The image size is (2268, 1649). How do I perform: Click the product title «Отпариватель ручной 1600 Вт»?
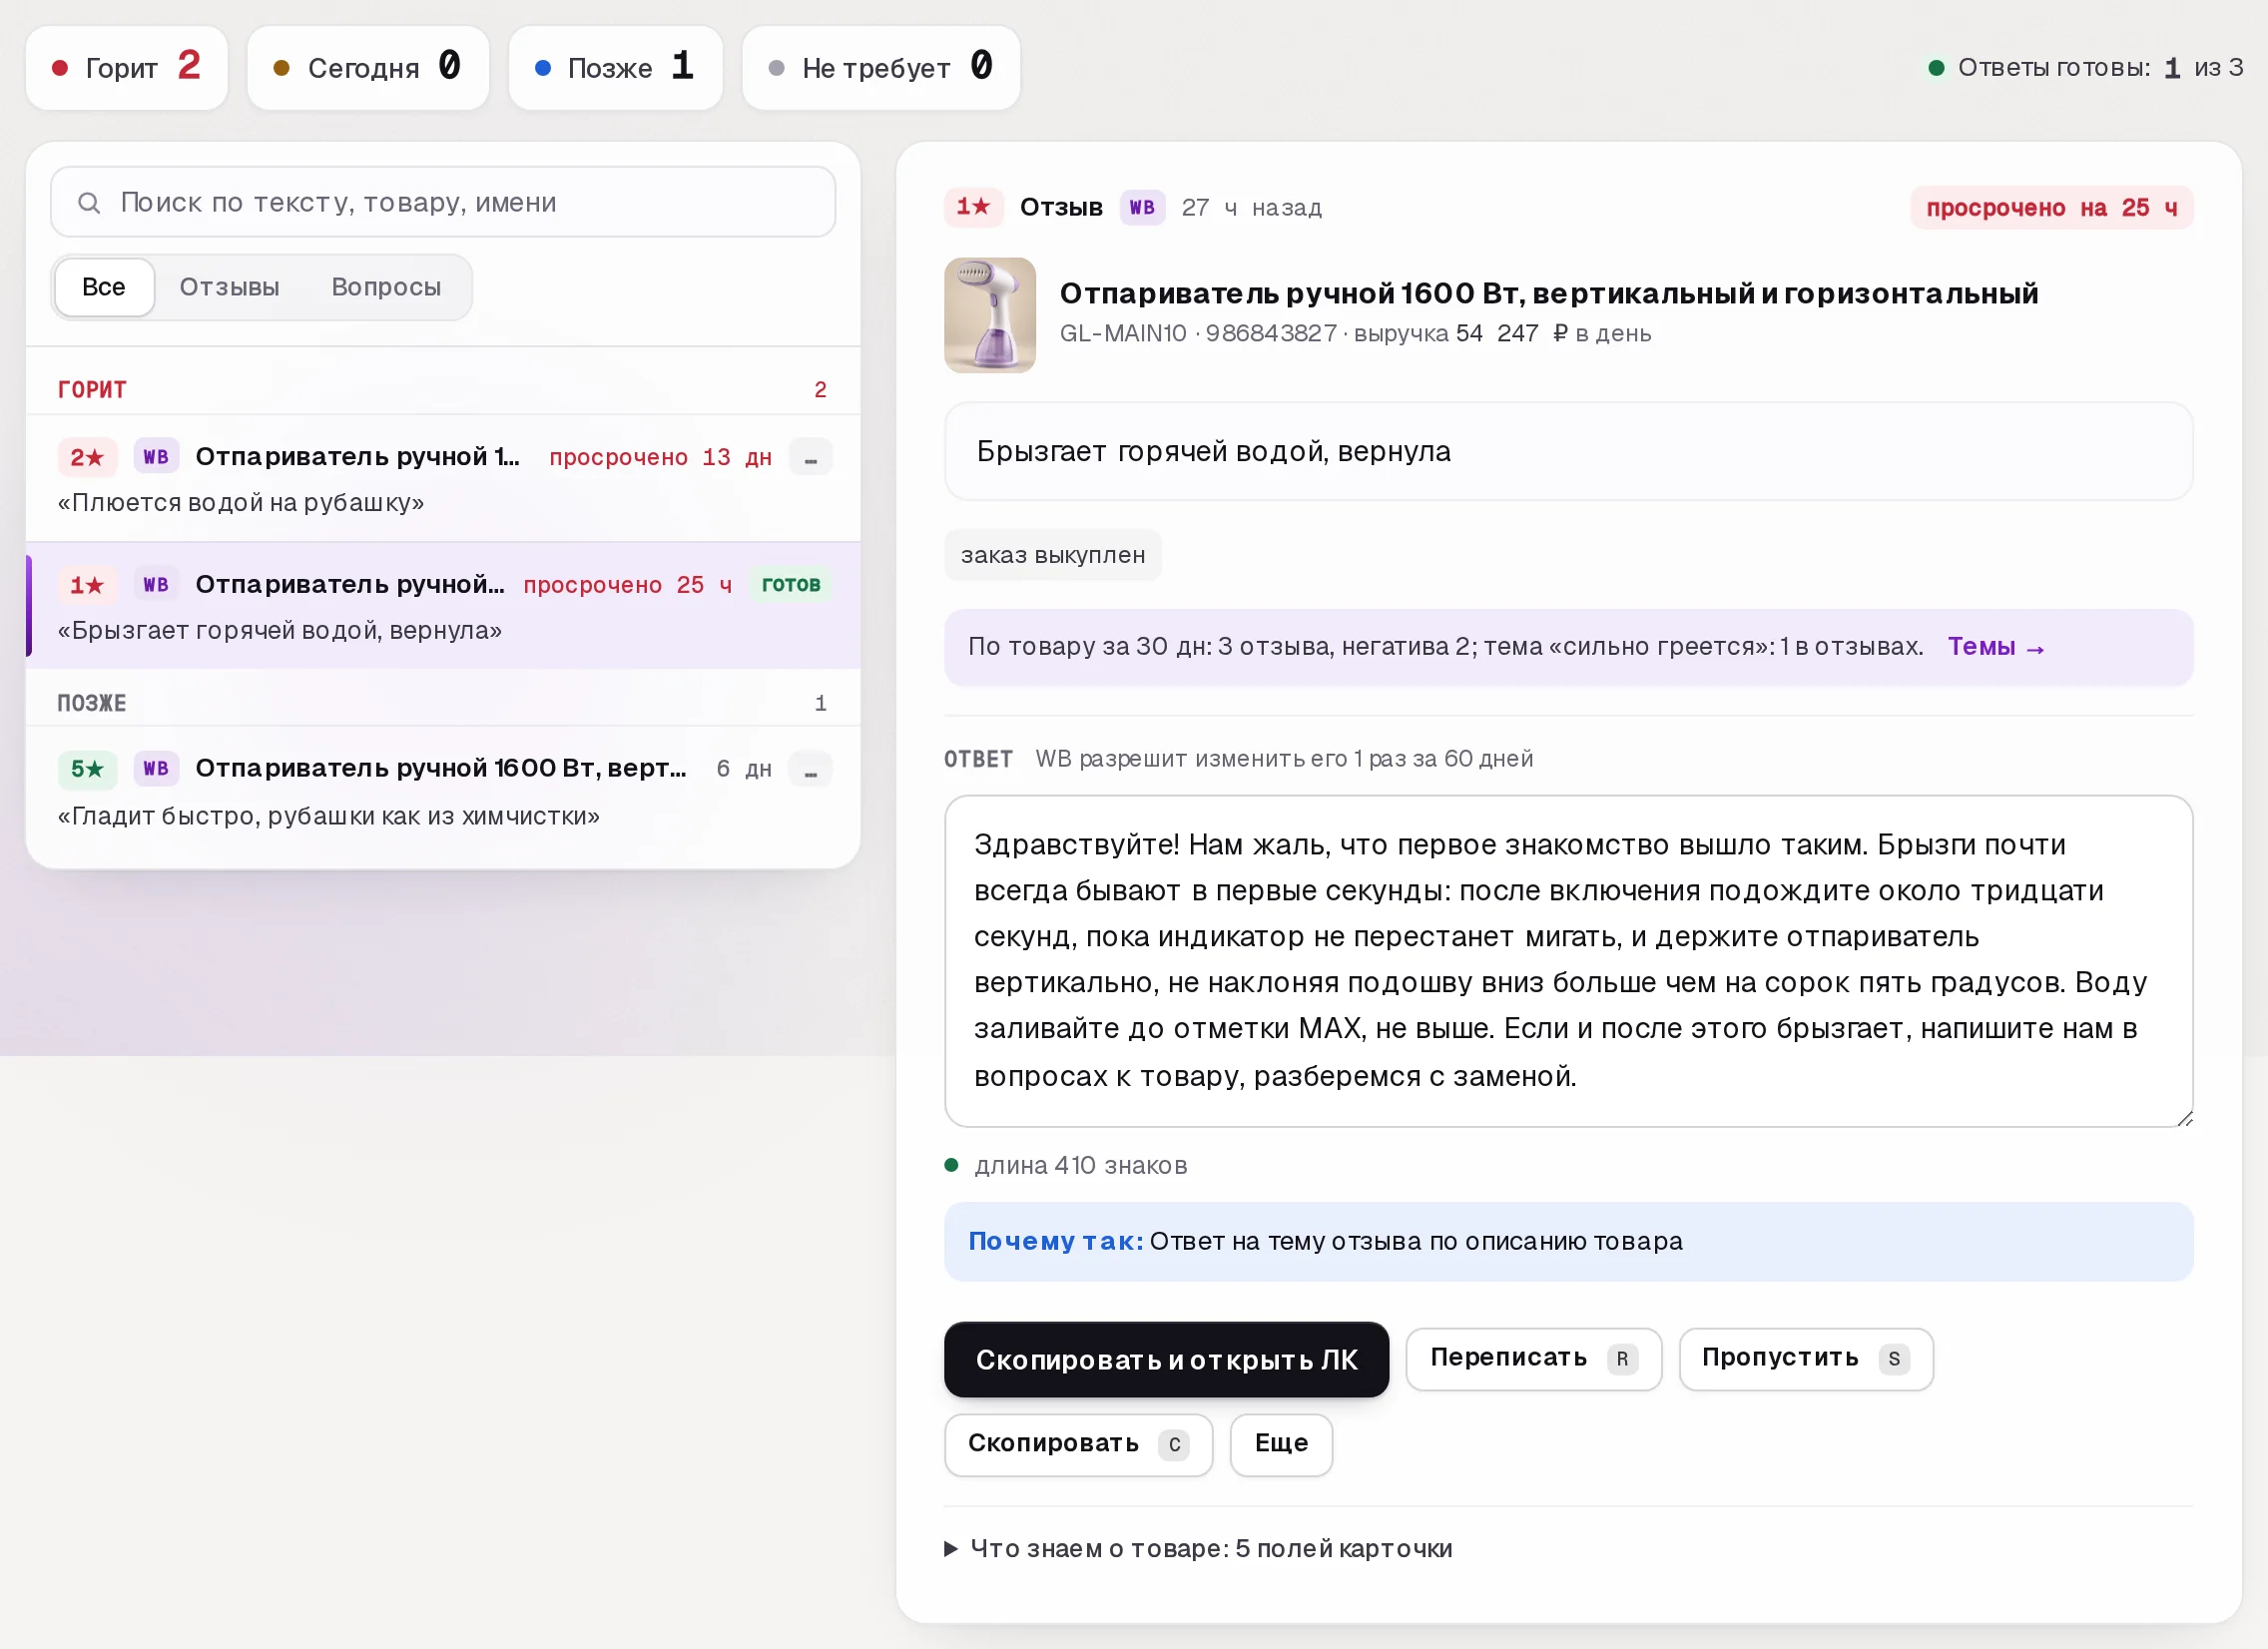coord(1549,293)
